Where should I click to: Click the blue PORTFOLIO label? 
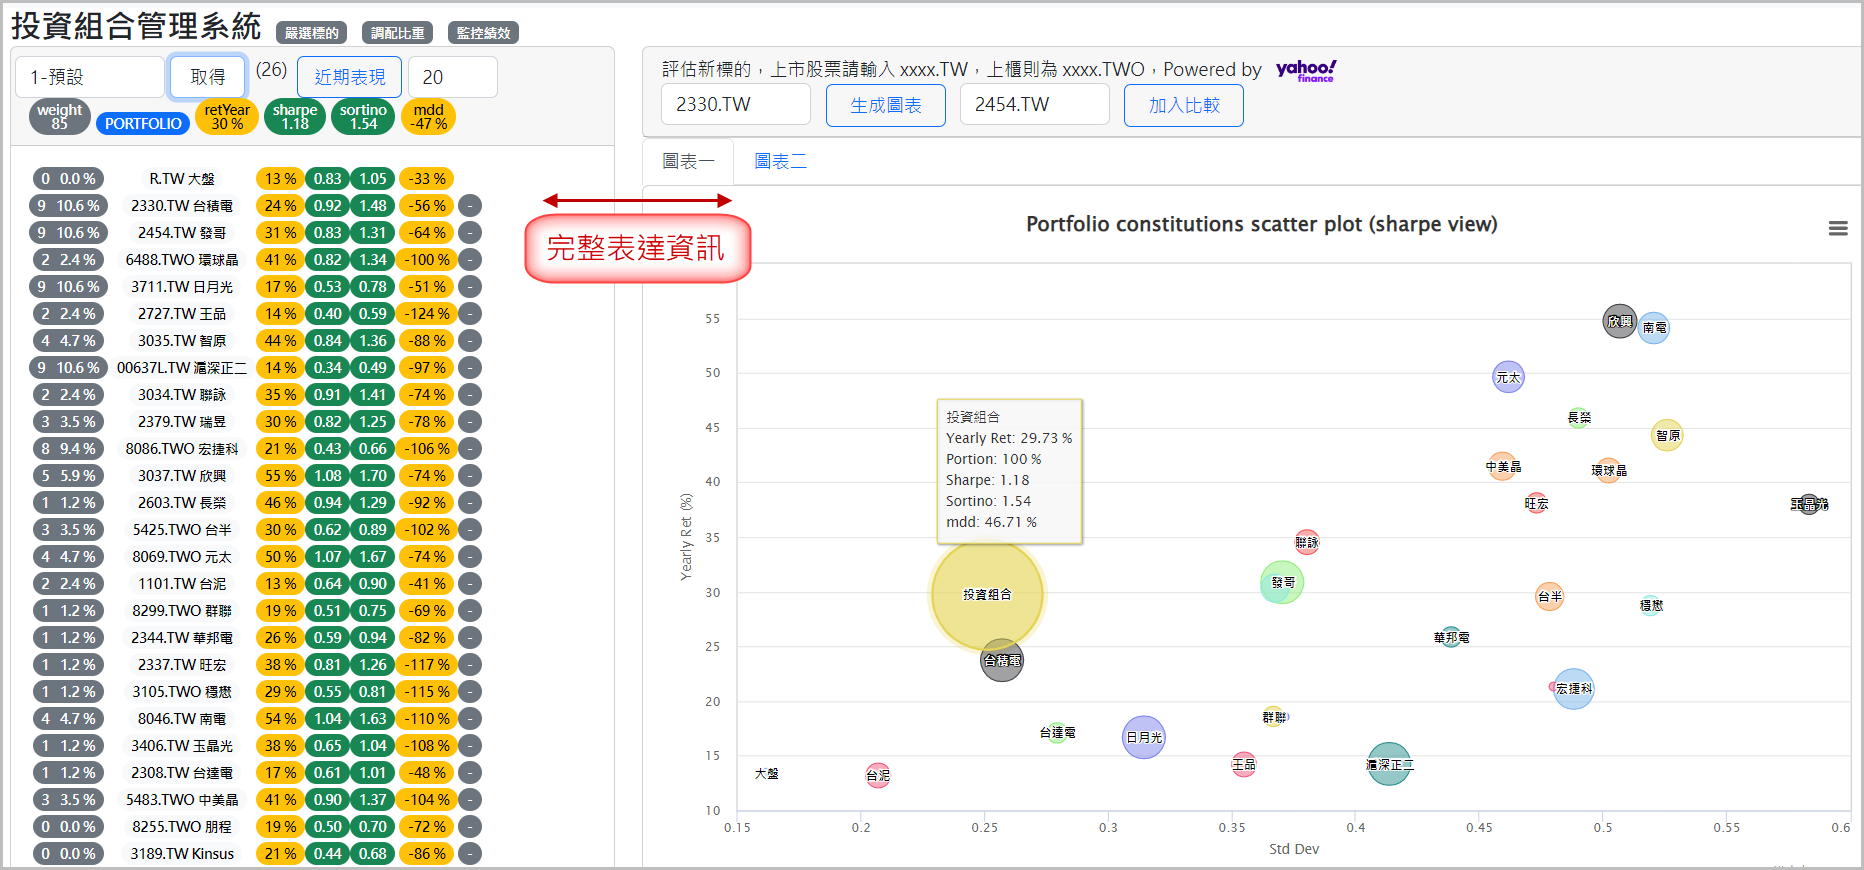[143, 124]
